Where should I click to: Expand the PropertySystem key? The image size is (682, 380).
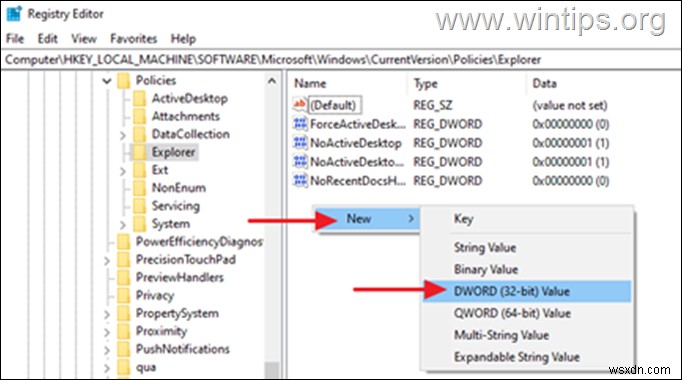tap(107, 314)
